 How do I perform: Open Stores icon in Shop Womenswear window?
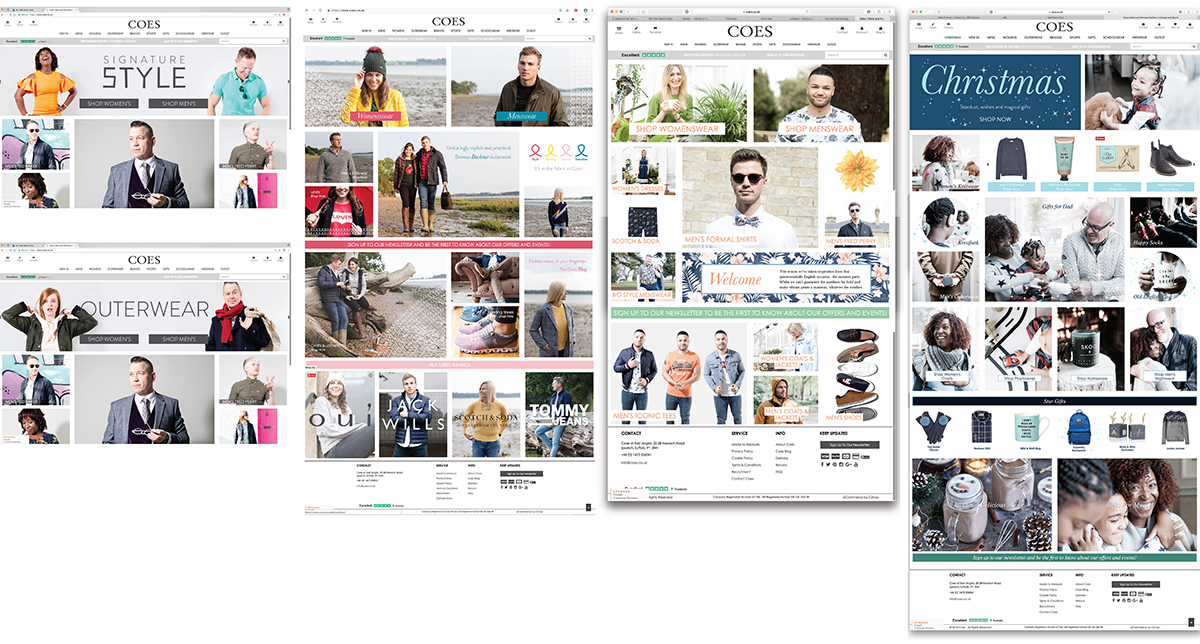[619, 29]
